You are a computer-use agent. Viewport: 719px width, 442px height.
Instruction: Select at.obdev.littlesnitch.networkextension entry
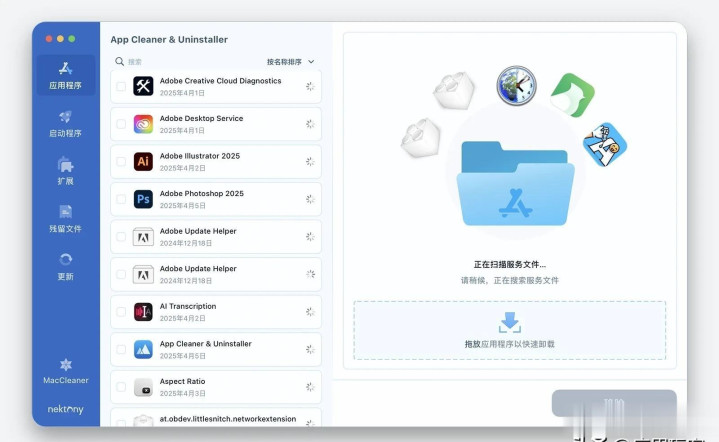(227, 419)
